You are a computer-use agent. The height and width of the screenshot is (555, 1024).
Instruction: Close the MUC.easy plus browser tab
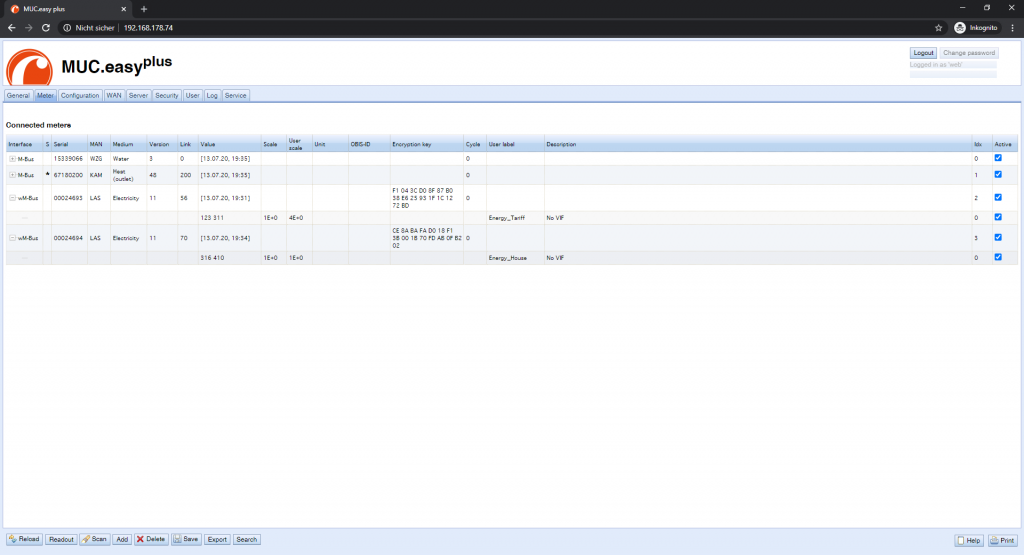click(124, 9)
